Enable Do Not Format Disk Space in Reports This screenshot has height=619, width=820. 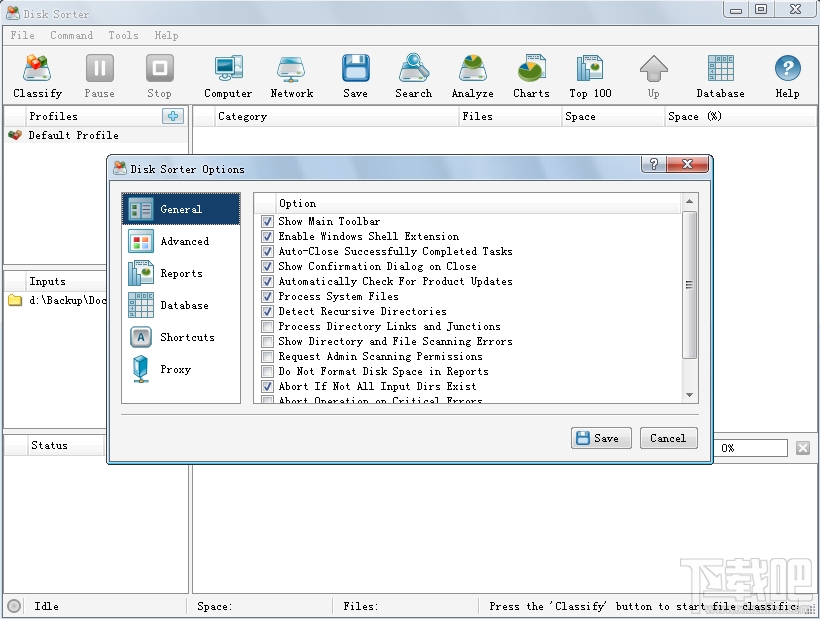pyautogui.click(x=267, y=372)
